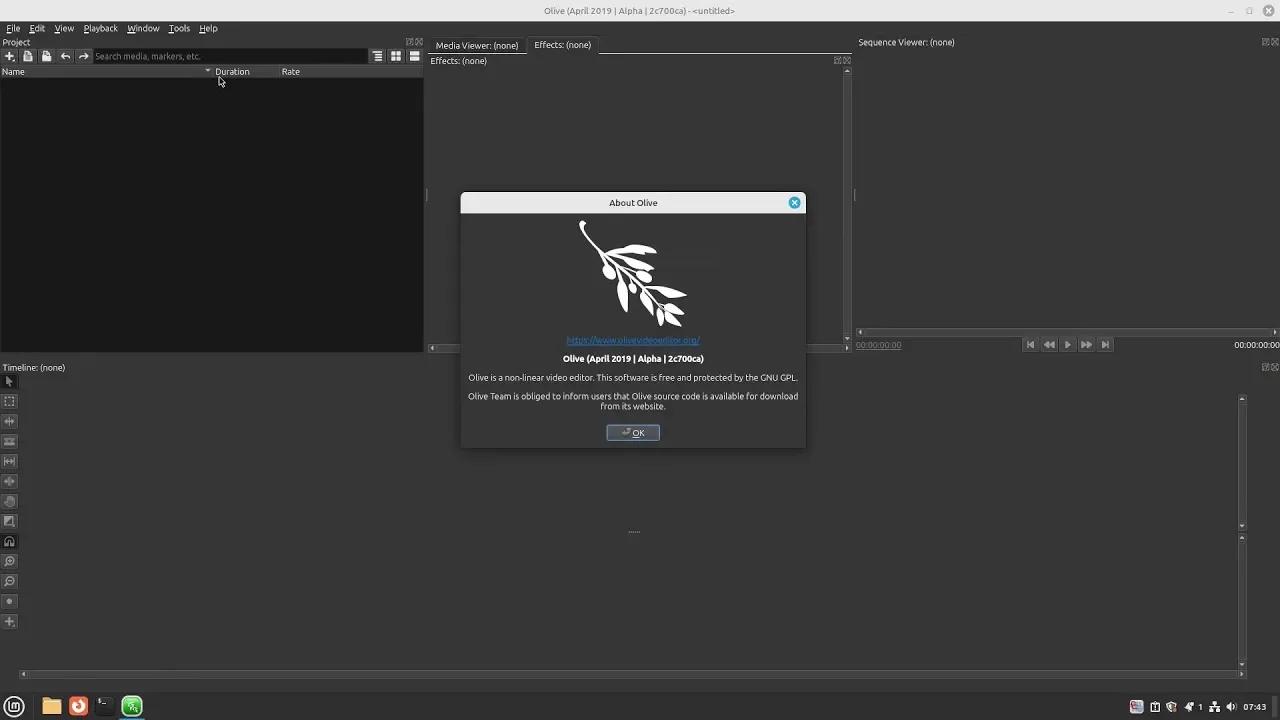The width and height of the screenshot is (1280, 720).
Task: Select the Pointer tool in timeline toolbar
Action: click(9, 381)
